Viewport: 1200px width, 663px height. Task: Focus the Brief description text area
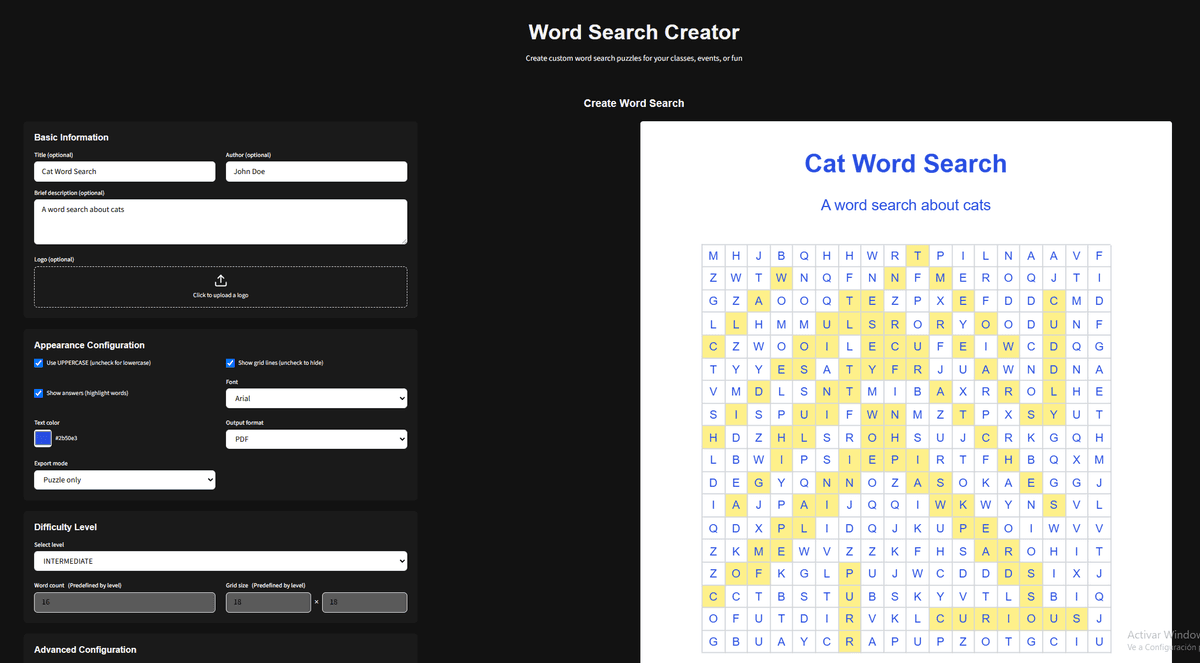coord(220,221)
